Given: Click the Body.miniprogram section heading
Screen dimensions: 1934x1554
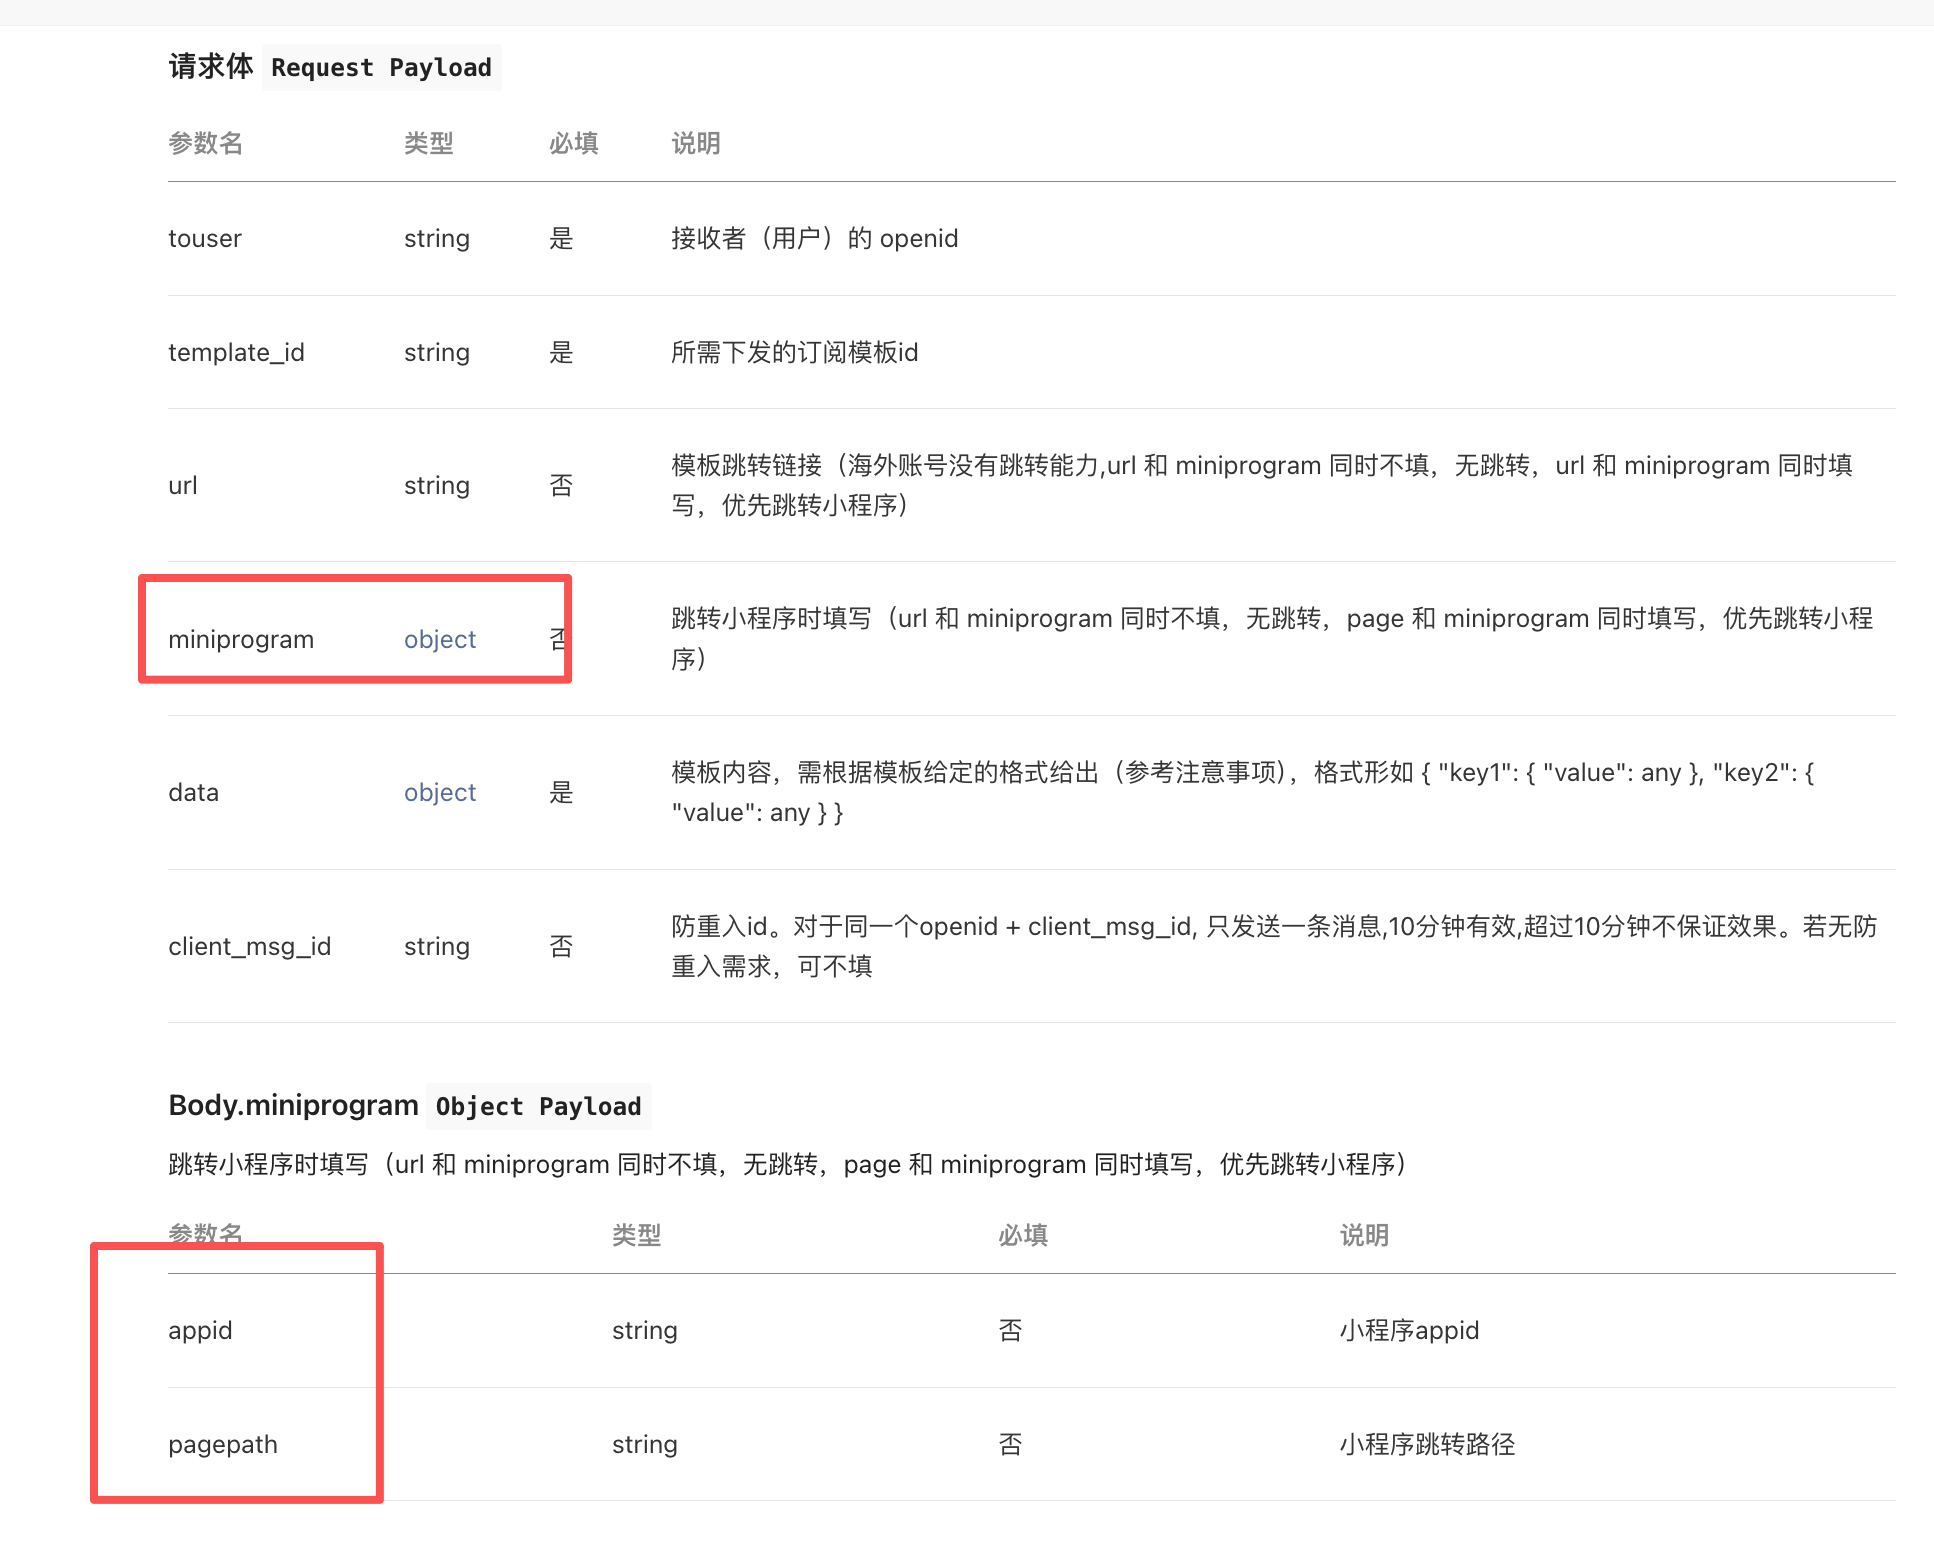Looking at the screenshot, I should (293, 1105).
